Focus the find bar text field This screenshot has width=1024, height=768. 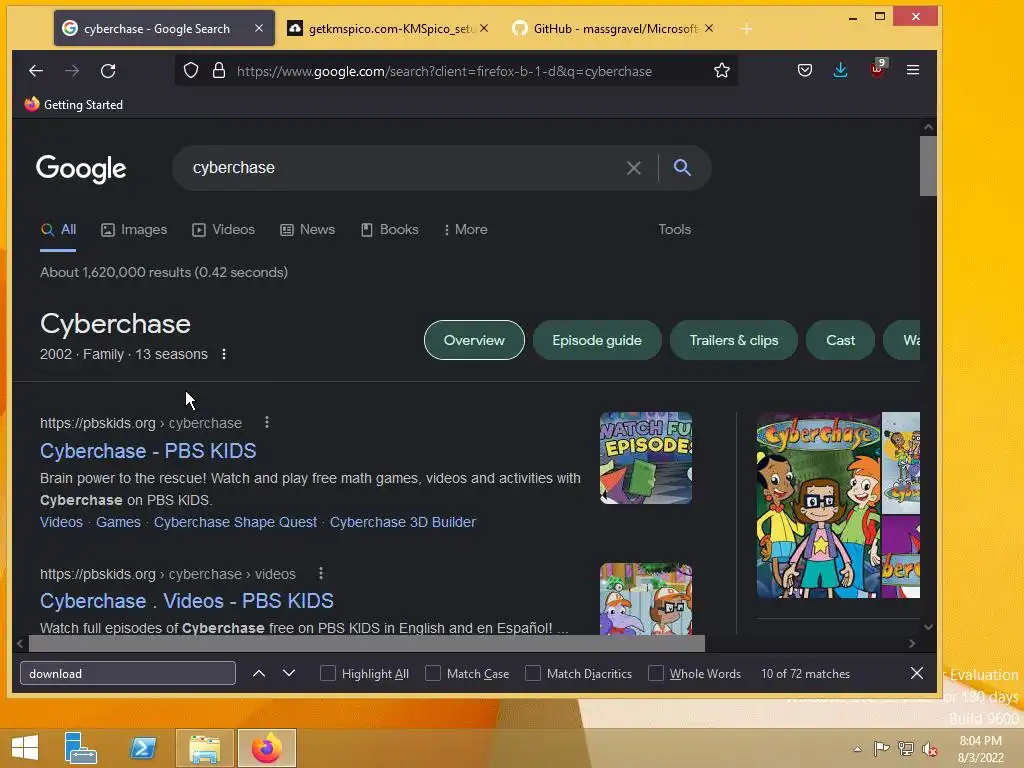click(128, 673)
